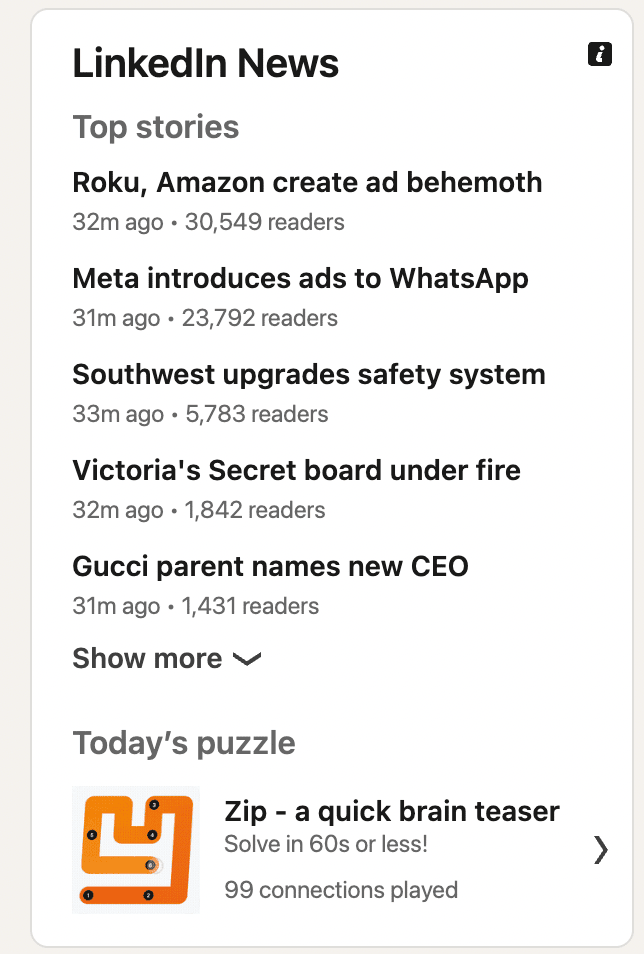Click the 30,549 readers line under Roku story
Viewport: 644px width, 954px height.
pyautogui.click(x=208, y=222)
